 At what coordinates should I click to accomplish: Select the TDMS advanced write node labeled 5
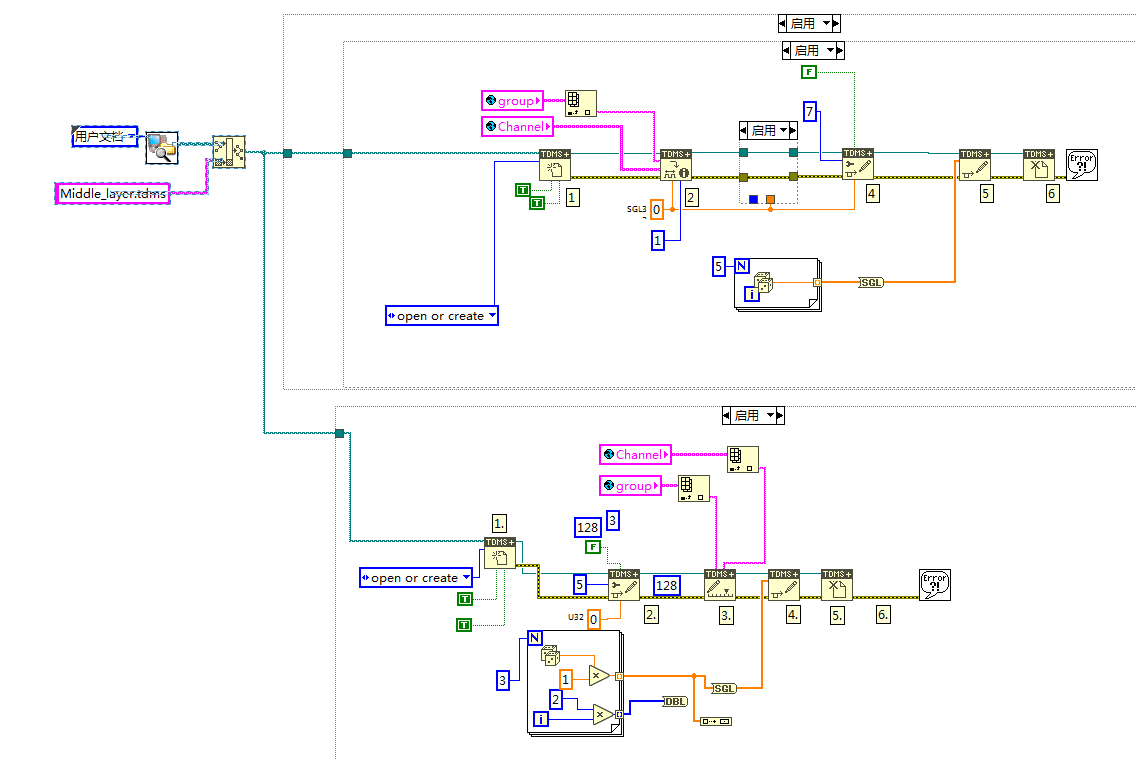[x=975, y=165]
